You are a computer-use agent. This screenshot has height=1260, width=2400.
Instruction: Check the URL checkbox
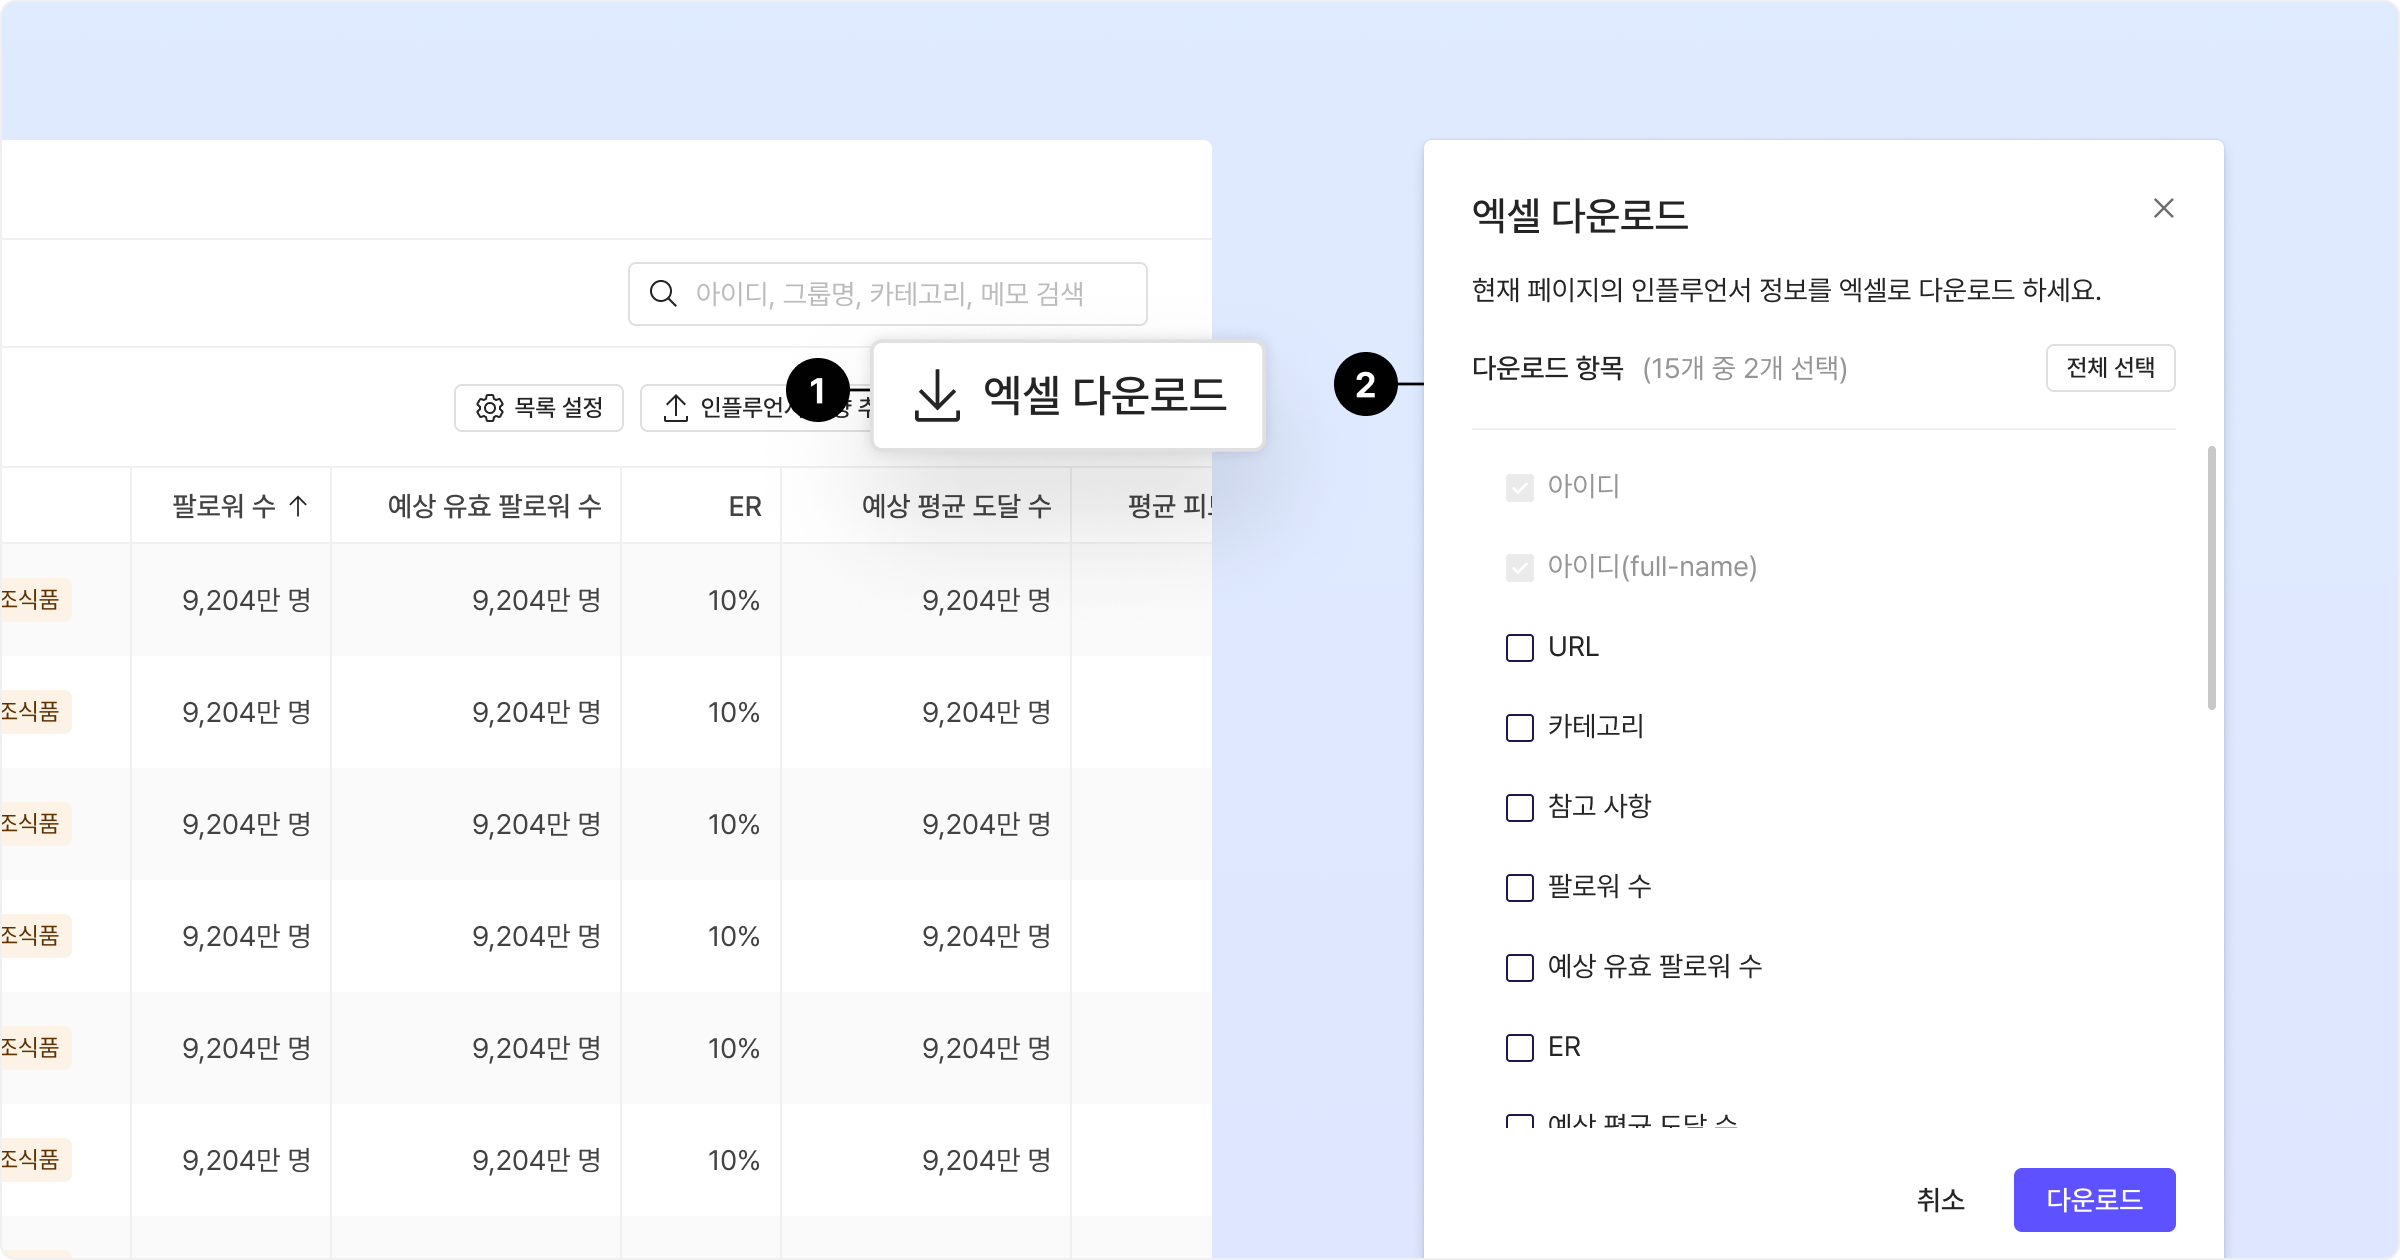[1519, 648]
